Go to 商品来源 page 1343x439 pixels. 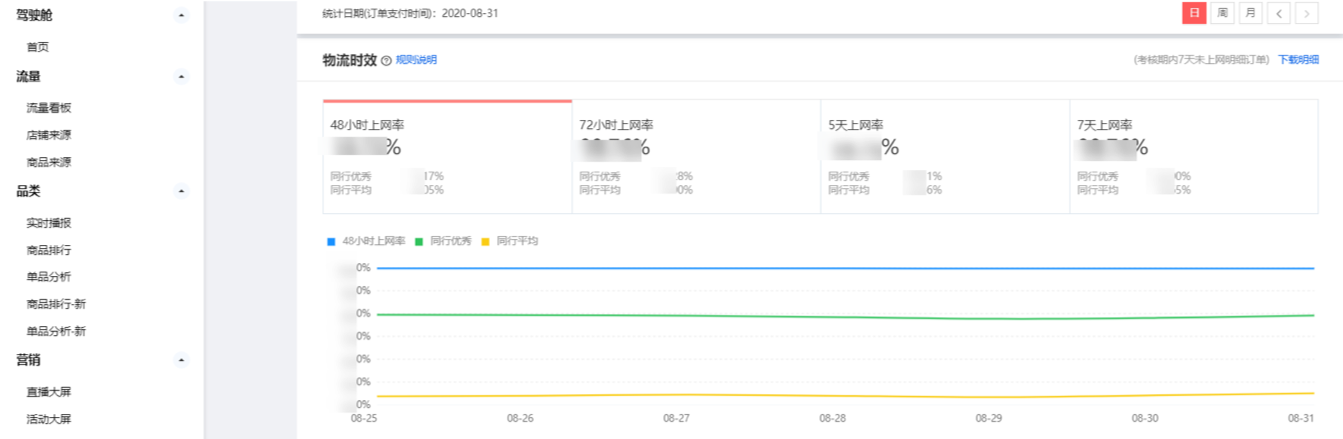tap(49, 162)
